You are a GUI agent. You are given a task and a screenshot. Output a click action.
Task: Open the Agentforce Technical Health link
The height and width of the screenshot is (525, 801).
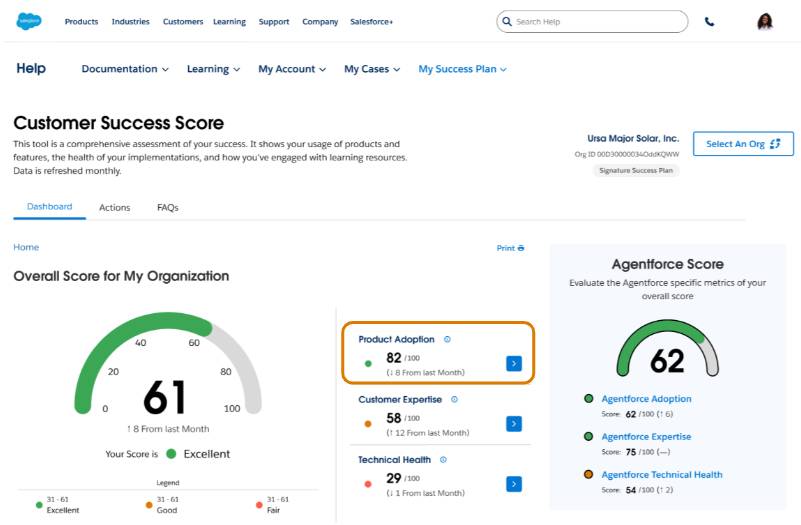pyautogui.click(x=662, y=474)
